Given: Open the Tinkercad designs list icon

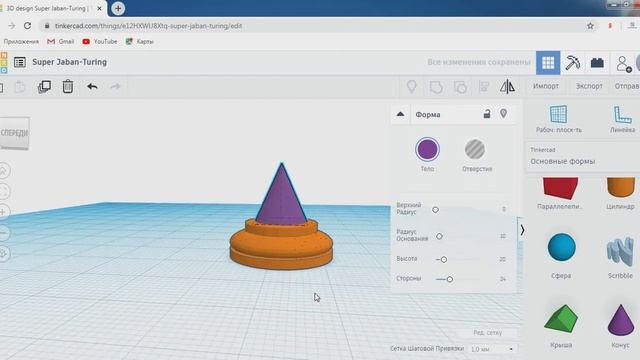Looking at the screenshot, I should [20, 62].
